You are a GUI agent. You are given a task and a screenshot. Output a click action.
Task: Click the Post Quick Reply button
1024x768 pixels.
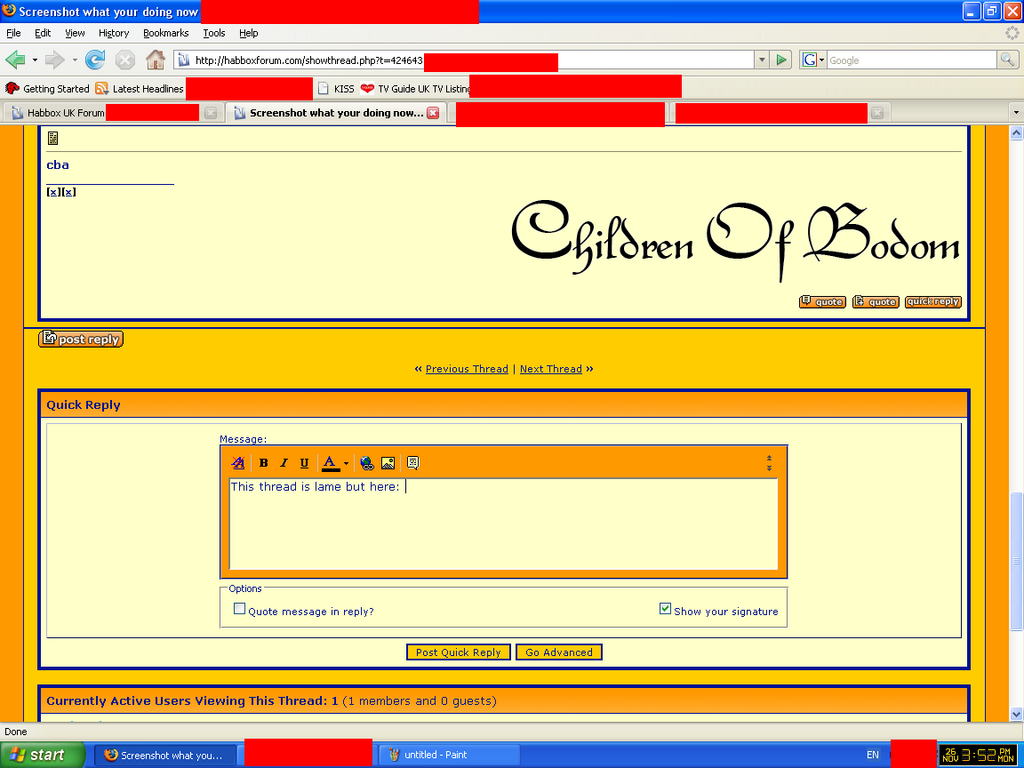coord(458,652)
